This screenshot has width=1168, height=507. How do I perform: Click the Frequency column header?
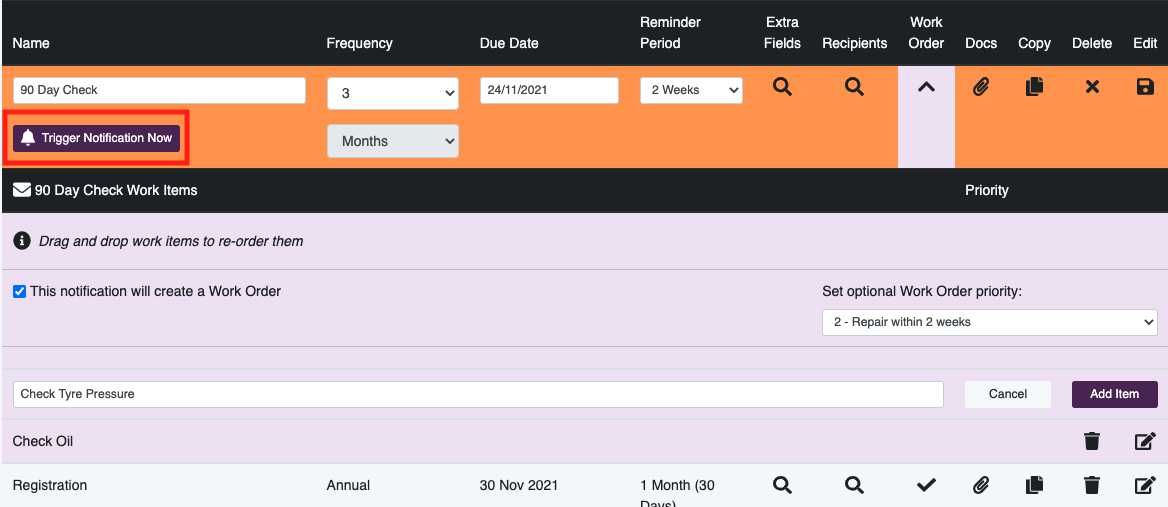359,43
